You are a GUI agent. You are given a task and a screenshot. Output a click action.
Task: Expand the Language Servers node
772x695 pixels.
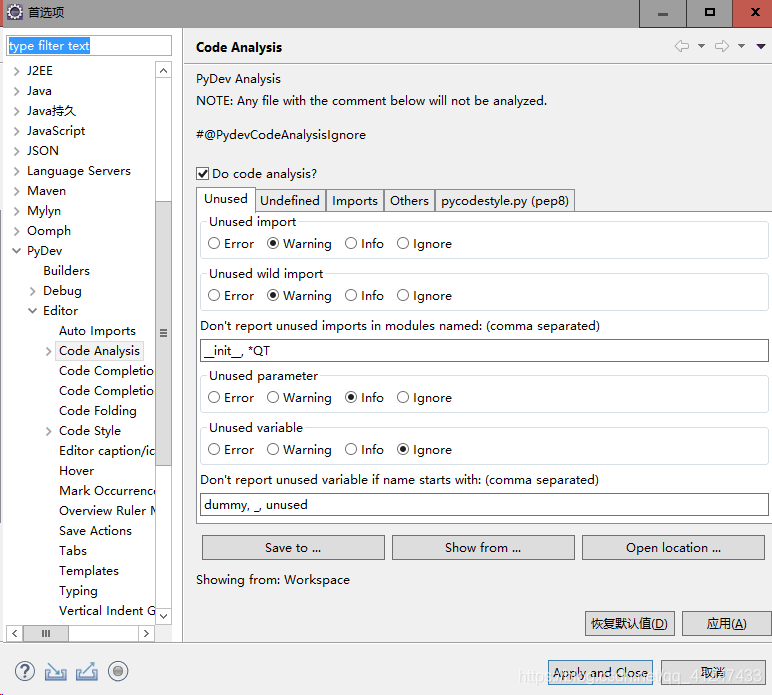pos(17,171)
